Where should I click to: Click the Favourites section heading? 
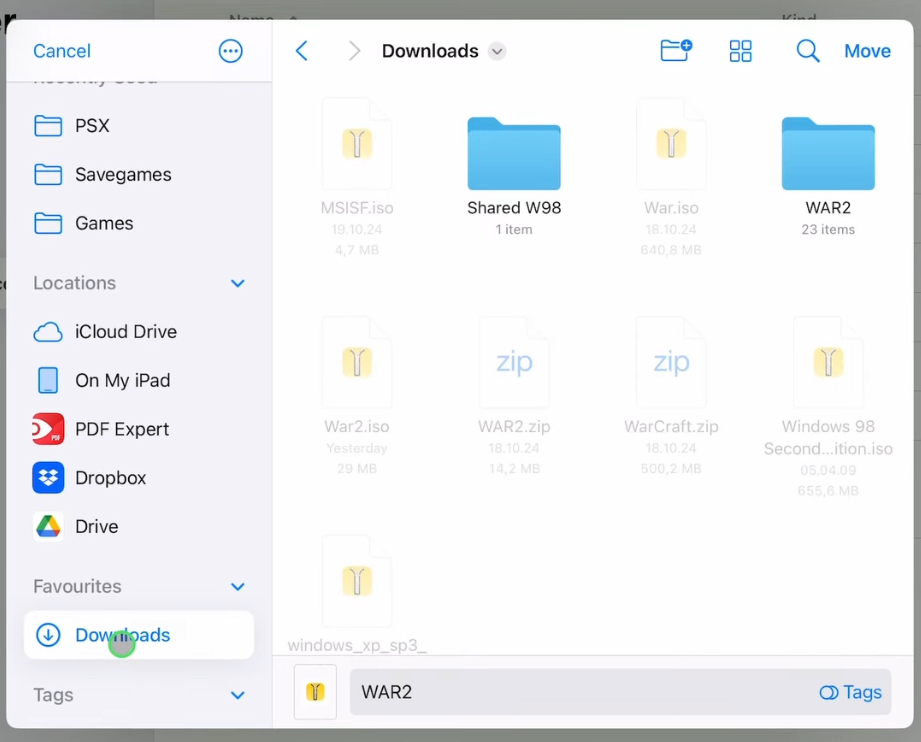coord(77,586)
